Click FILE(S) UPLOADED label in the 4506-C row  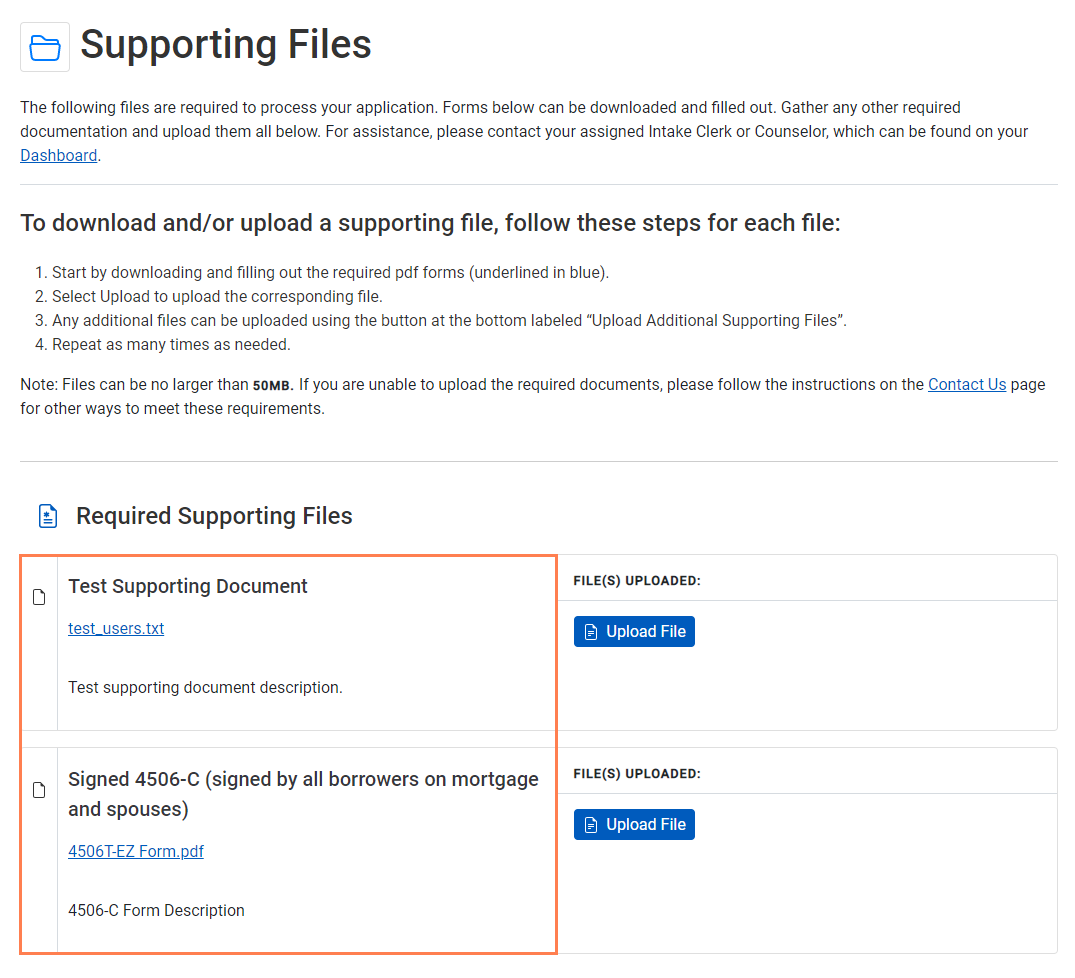point(637,773)
